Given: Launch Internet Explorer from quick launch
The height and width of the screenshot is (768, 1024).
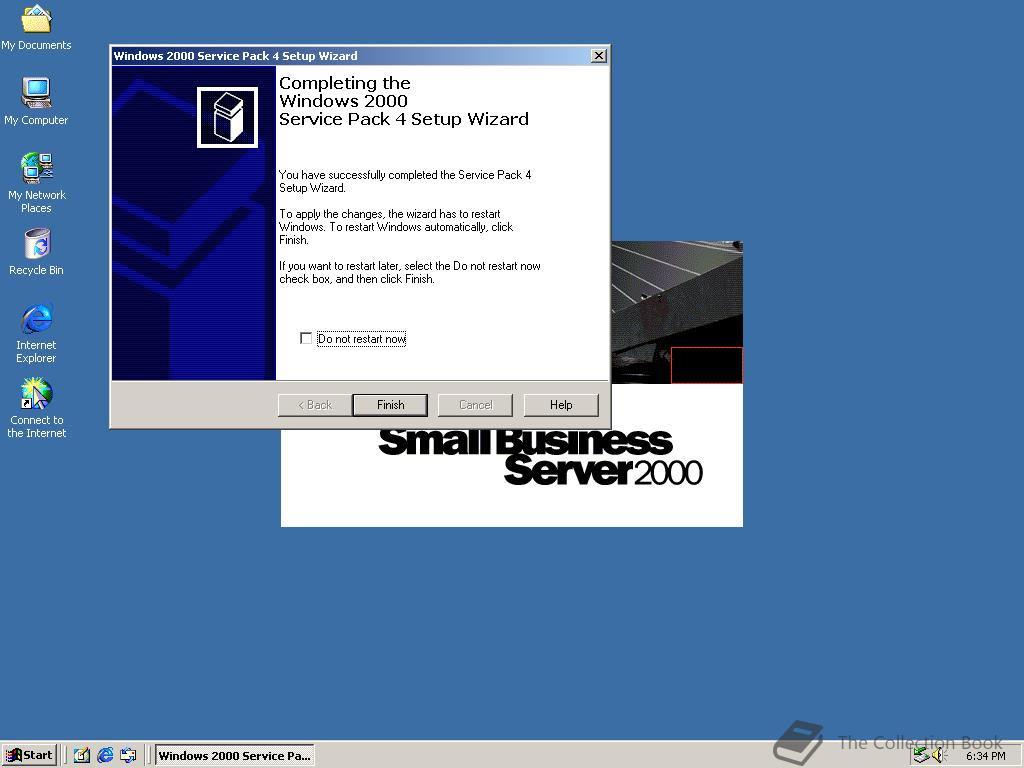Looking at the screenshot, I should (105, 755).
